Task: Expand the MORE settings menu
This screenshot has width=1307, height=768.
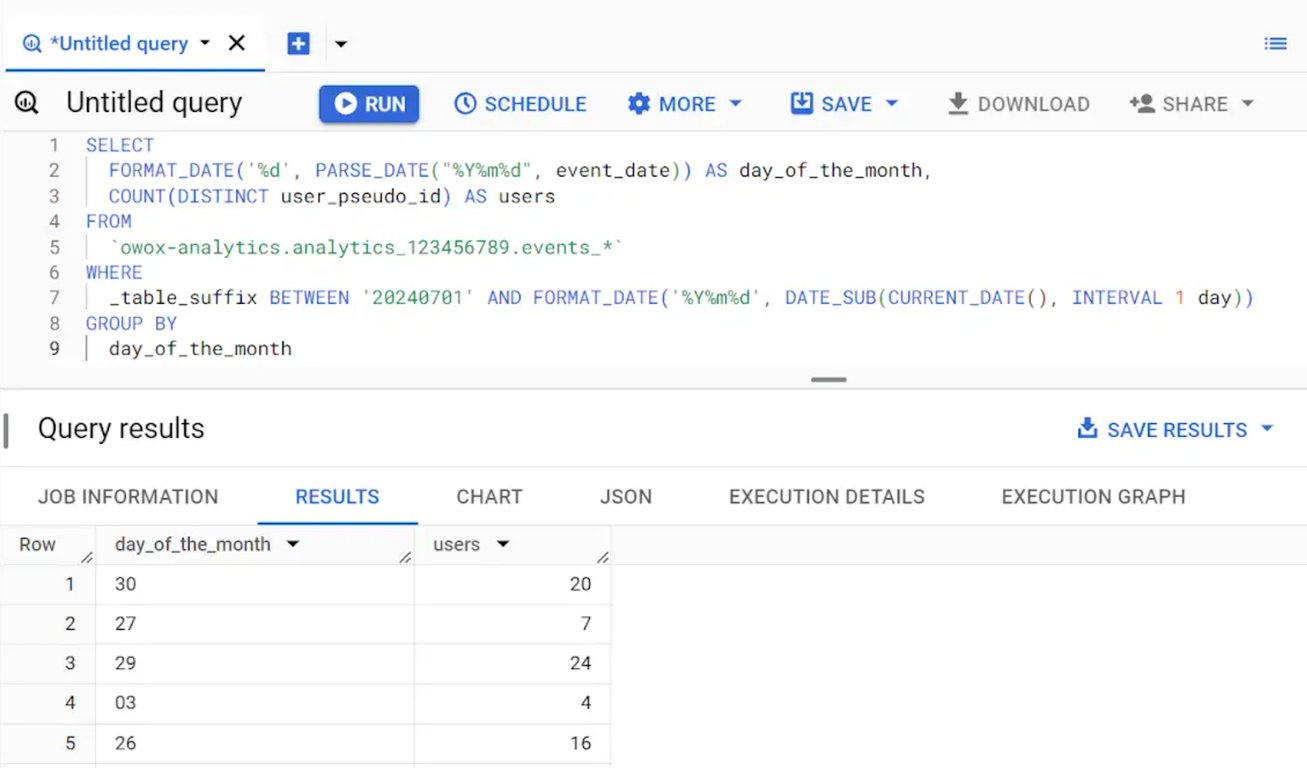Action: click(685, 104)
